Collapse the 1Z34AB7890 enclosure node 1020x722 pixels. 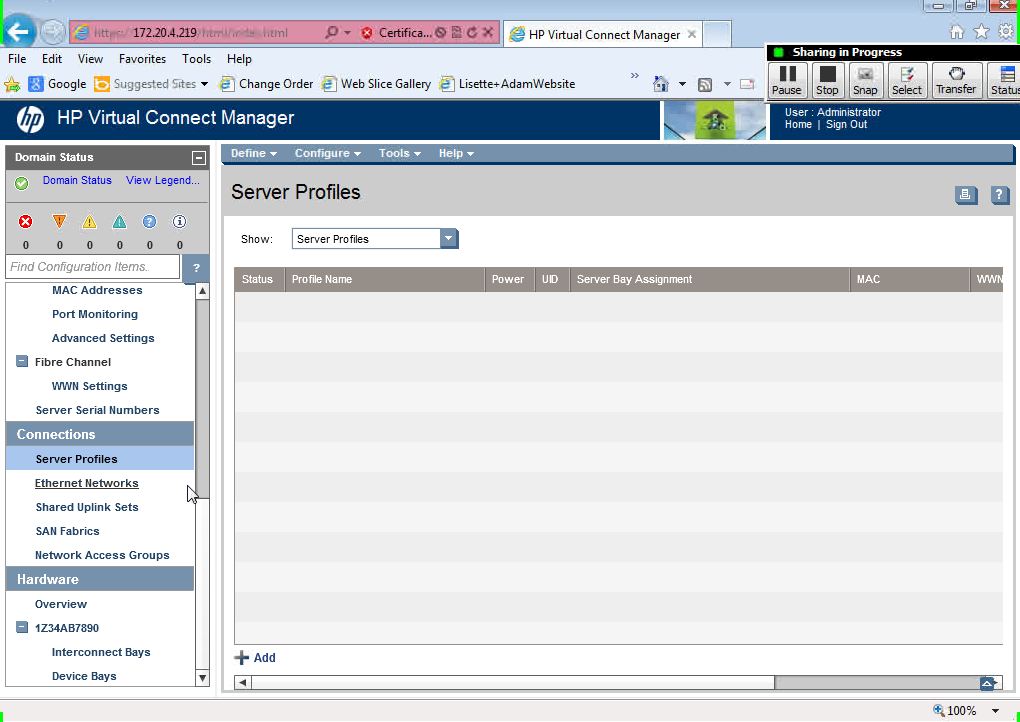(22, 627)
